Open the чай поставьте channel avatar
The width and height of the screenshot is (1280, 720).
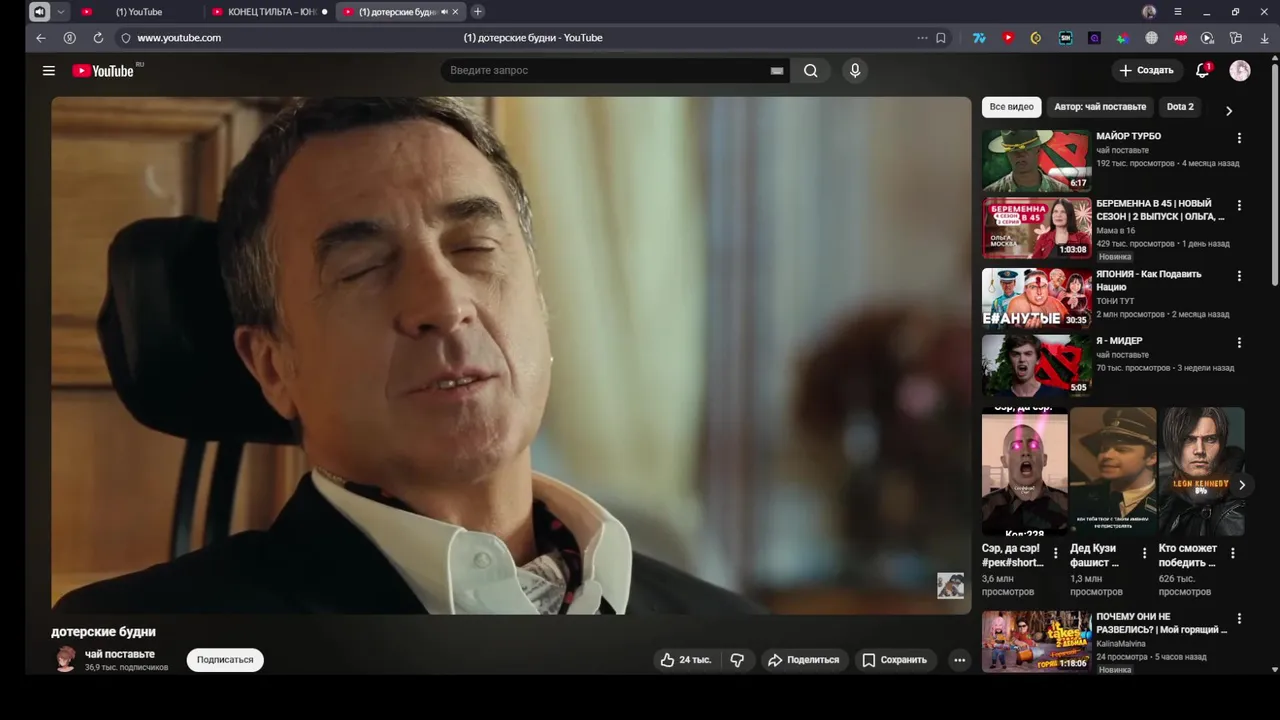coord(65,659)
